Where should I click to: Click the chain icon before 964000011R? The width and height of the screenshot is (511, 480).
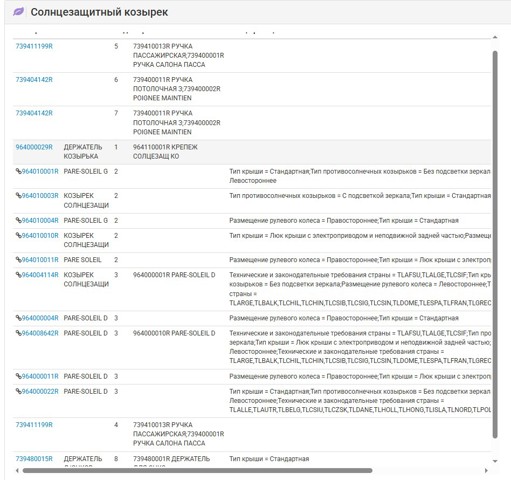click(18, 376)
